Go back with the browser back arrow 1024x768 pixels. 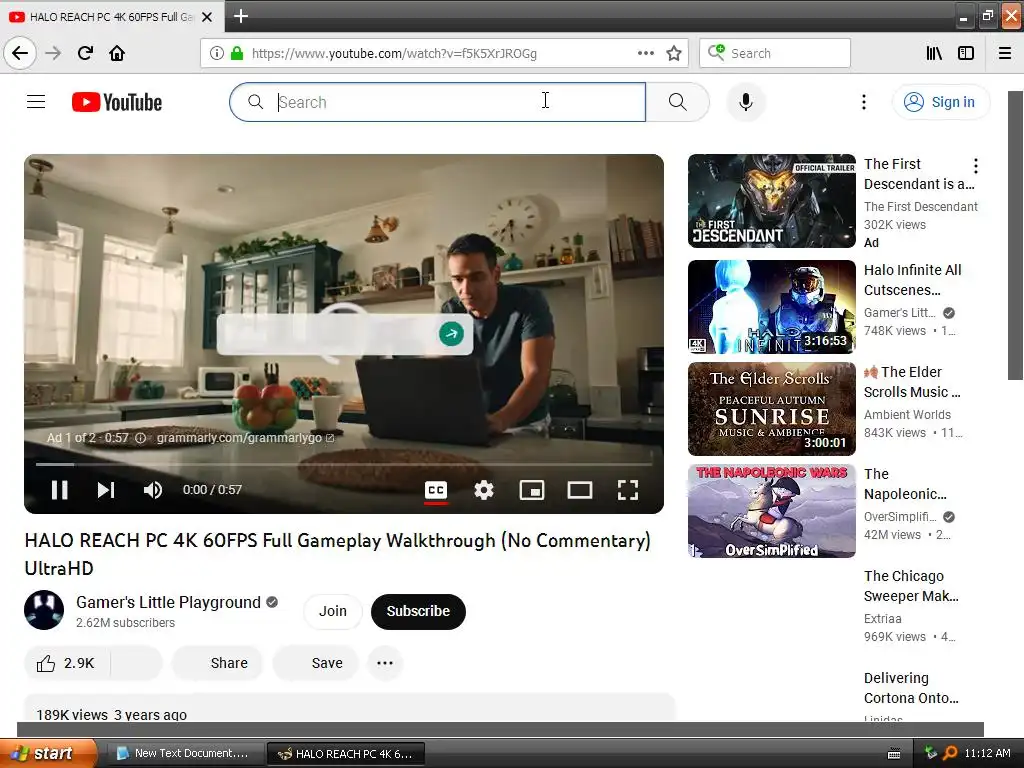(x=20, y=53)
